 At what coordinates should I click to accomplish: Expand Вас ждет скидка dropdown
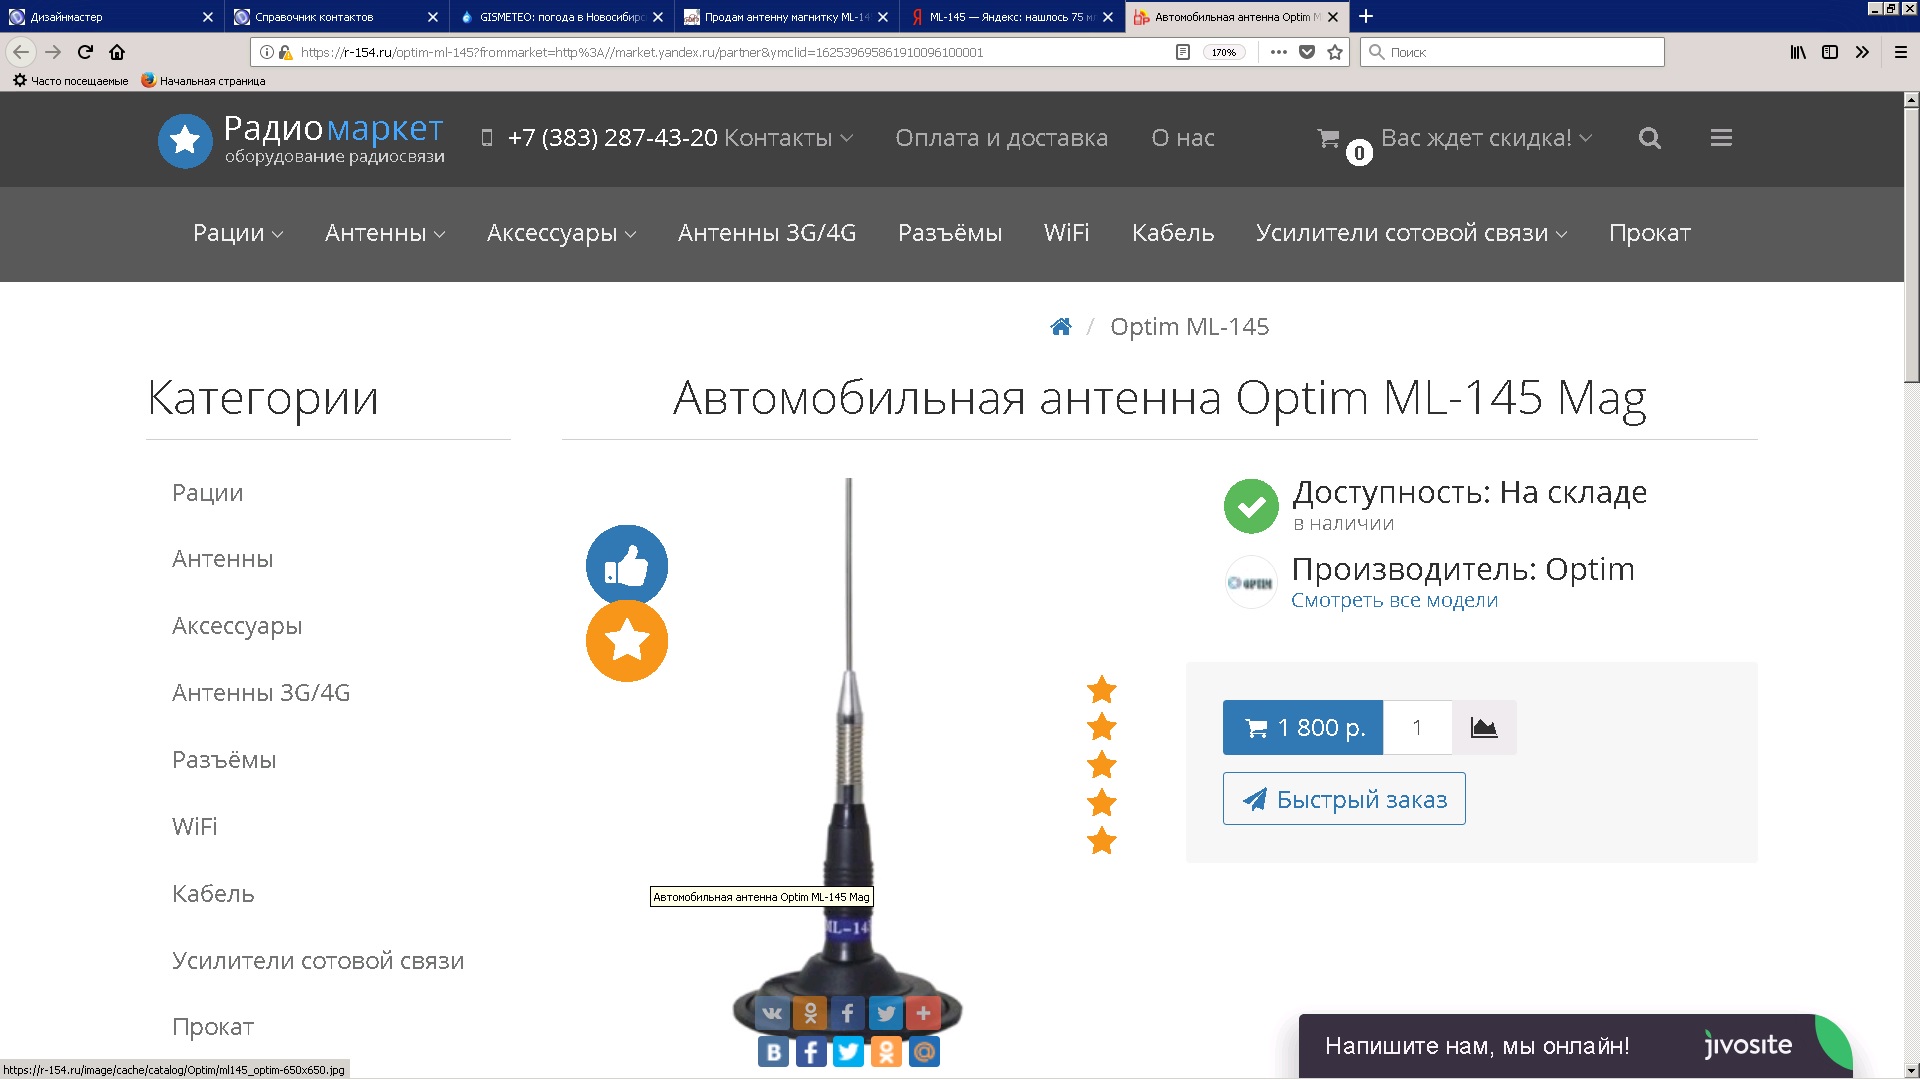point(1486,138)
